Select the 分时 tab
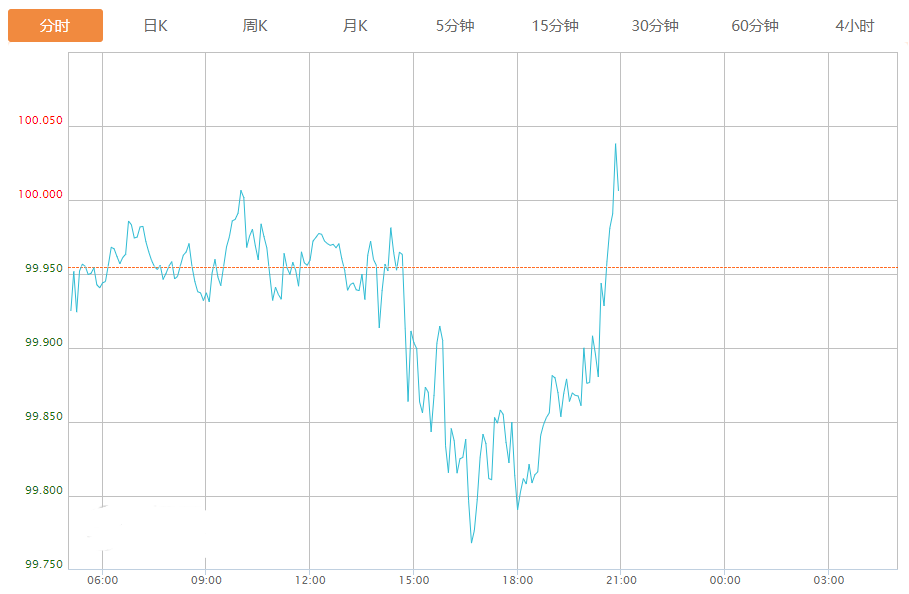 (55, 26)
